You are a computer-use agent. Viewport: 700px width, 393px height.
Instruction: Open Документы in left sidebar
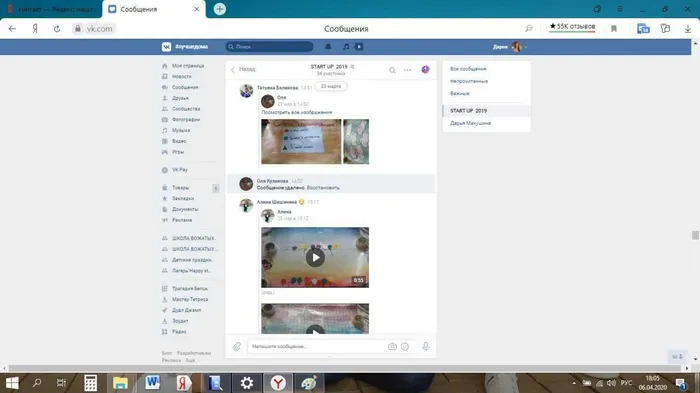click(185, 209)
